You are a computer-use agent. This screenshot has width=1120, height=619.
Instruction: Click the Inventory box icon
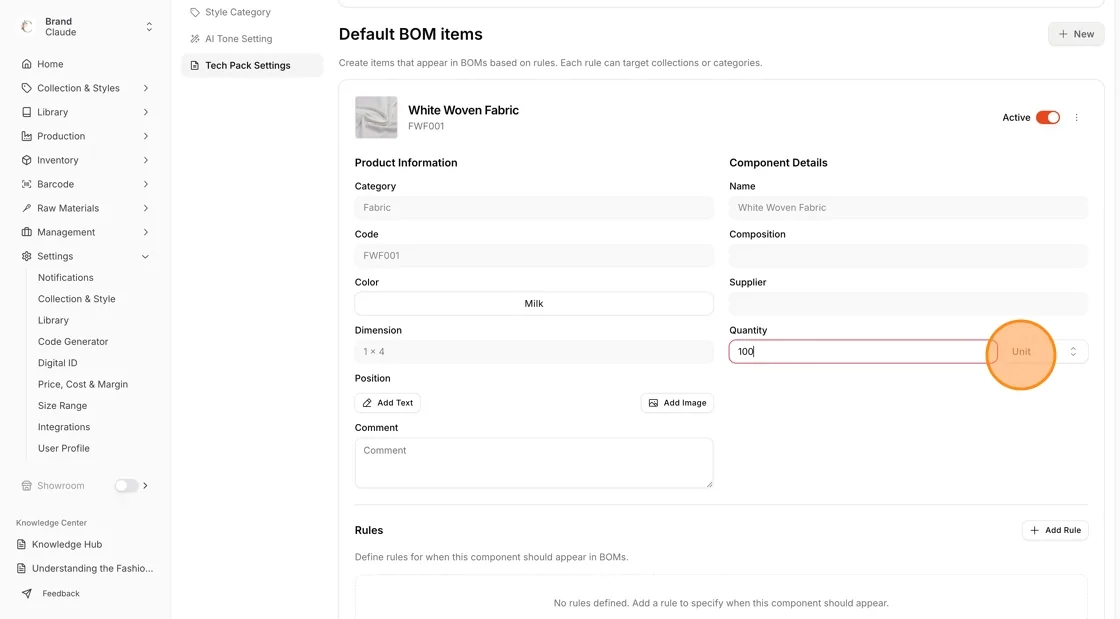tap(26, 160)
